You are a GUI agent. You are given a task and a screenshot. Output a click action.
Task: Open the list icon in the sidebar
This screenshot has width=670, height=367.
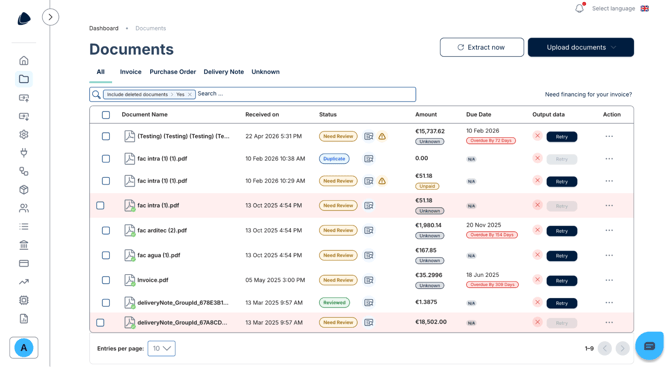point(24,226)
